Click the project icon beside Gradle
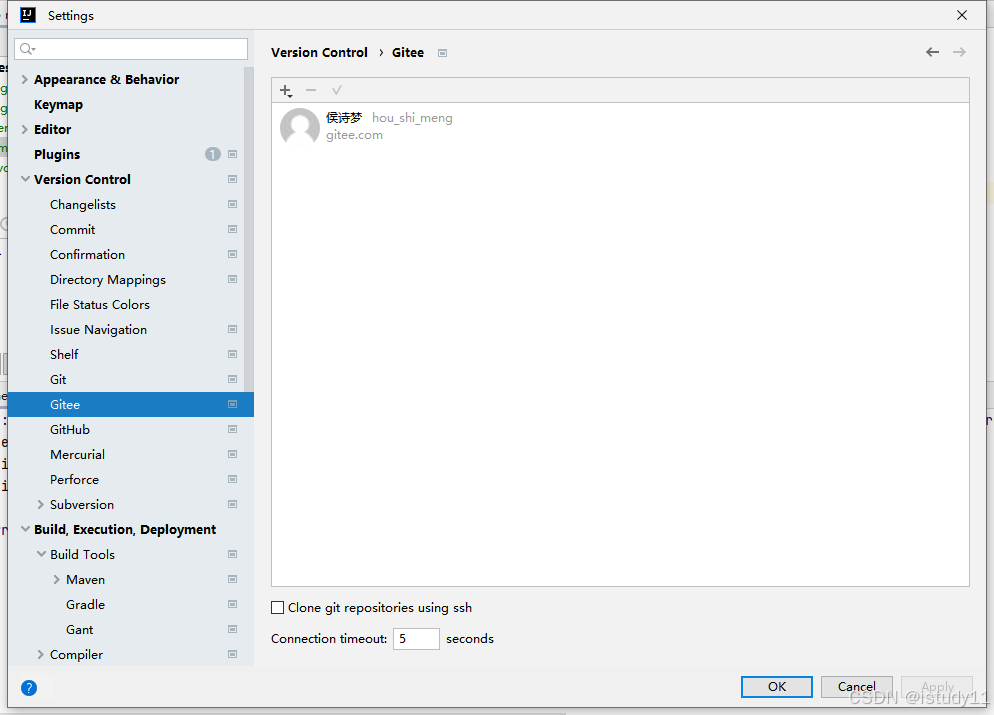 pos(233,604)
